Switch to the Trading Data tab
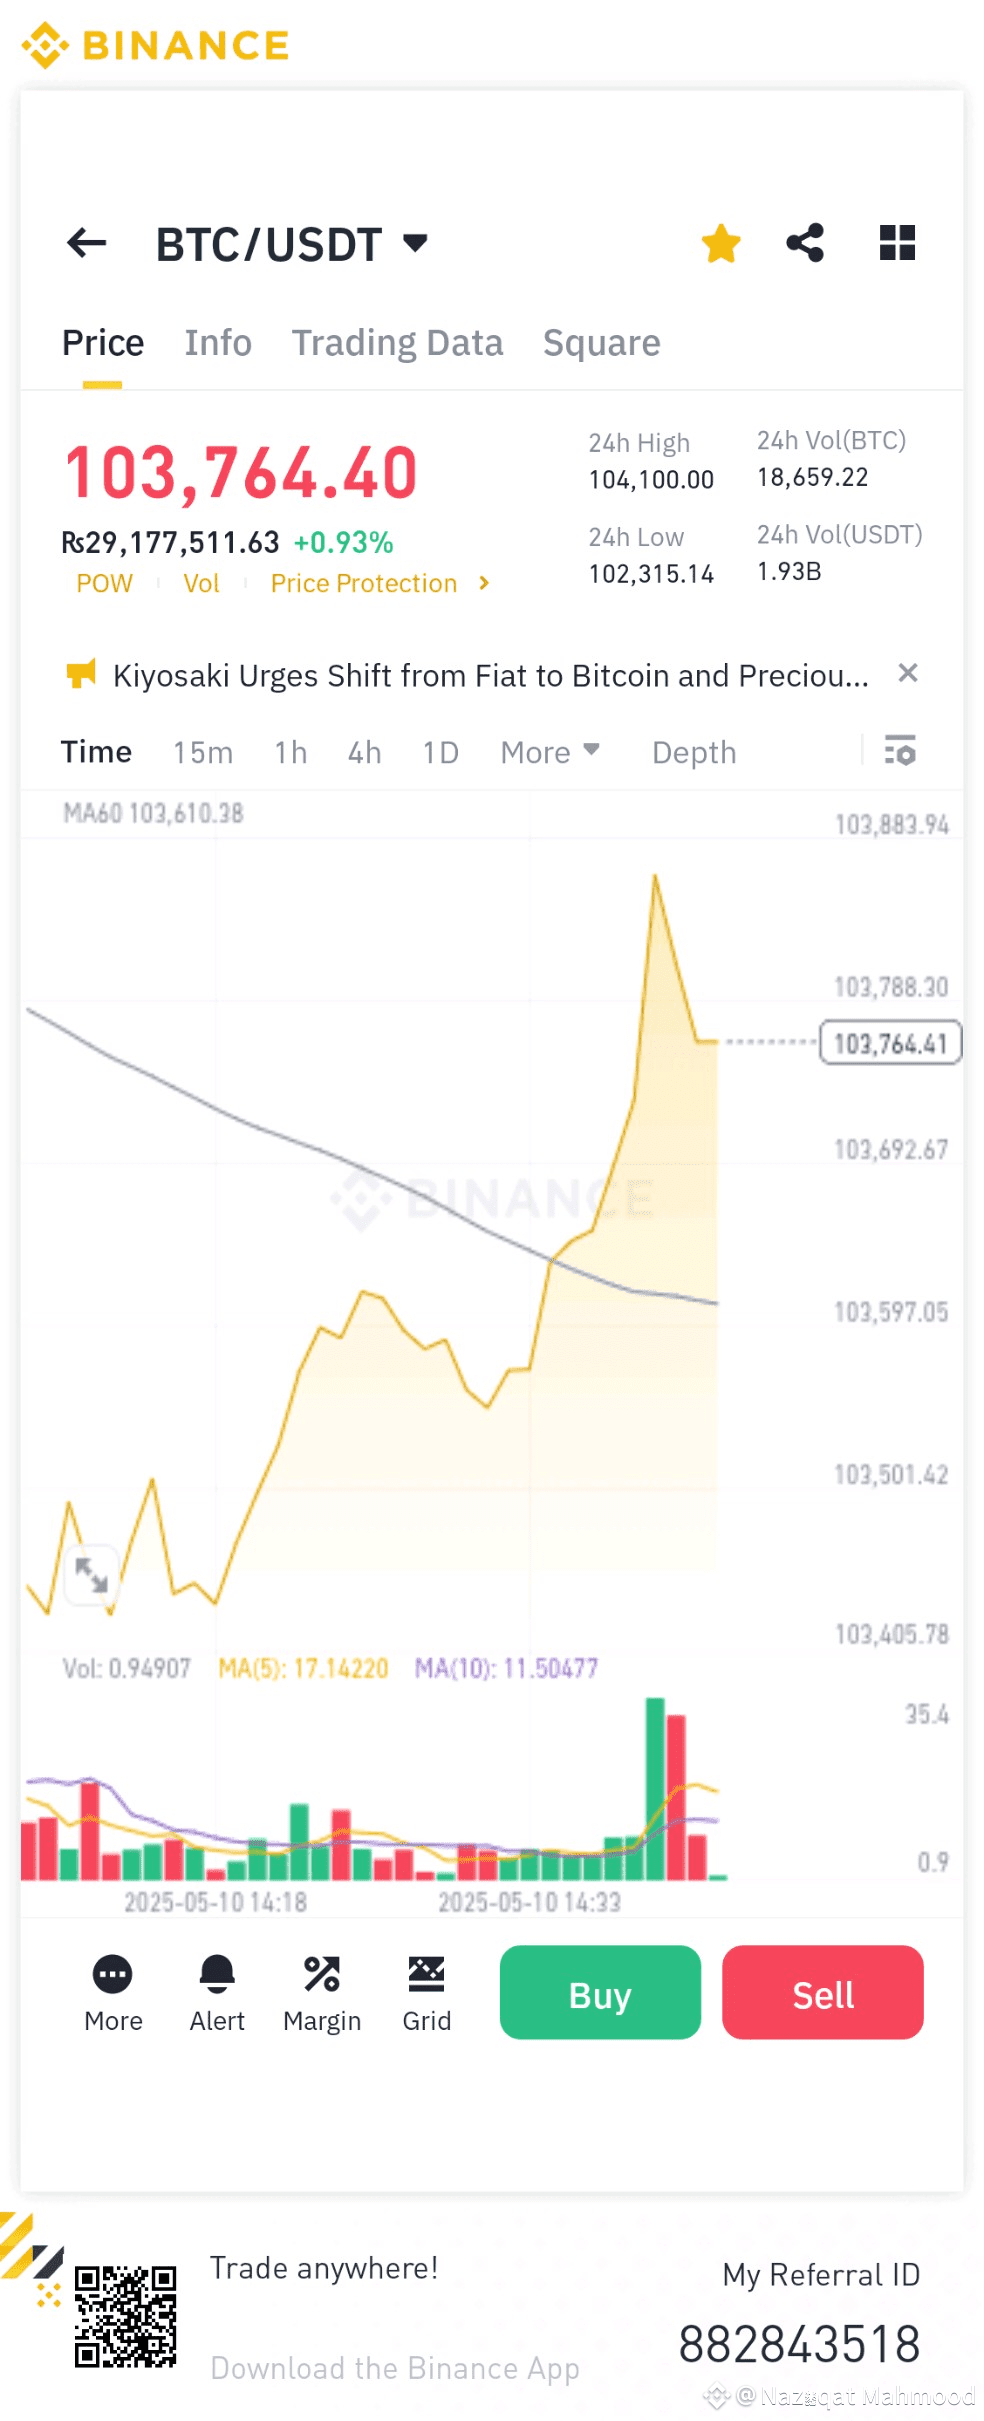Viewport: 984px width, 2421px height. coord(397,343)
